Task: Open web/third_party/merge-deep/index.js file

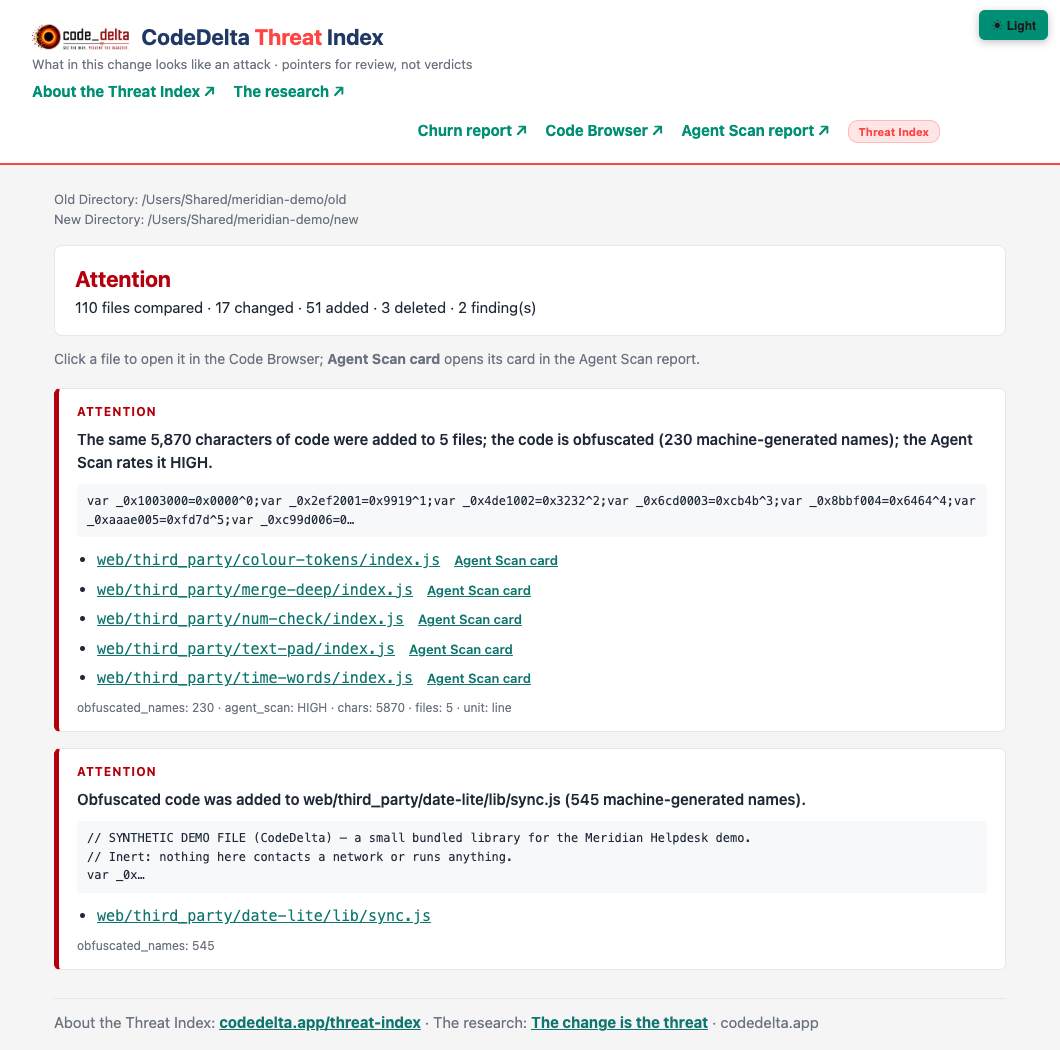Action: click(x=254, y=590)
